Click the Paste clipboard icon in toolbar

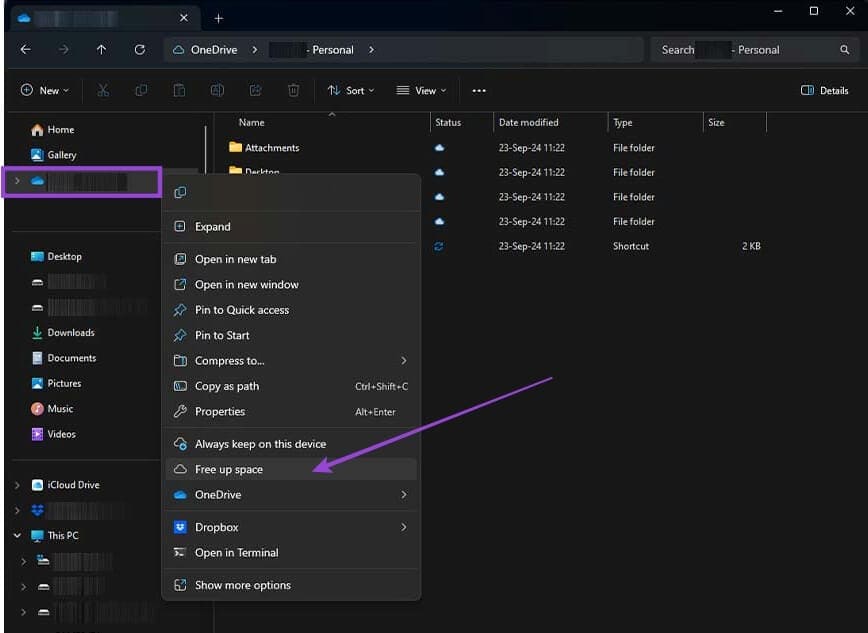pos(179,90)
